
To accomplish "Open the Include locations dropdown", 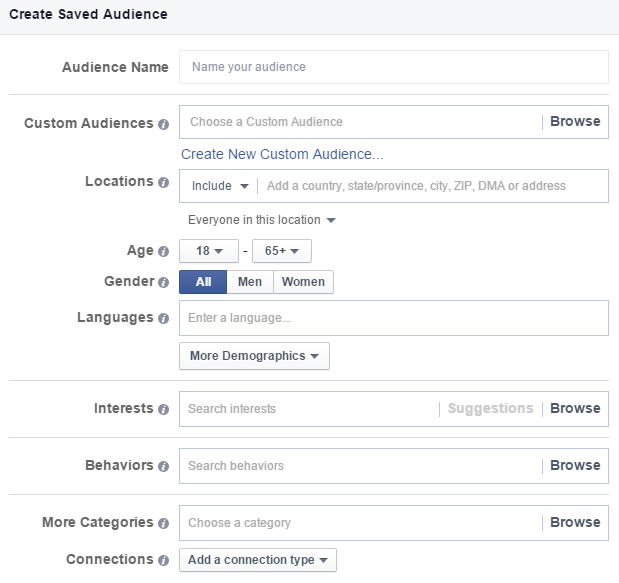I will (x=219, y=186).
